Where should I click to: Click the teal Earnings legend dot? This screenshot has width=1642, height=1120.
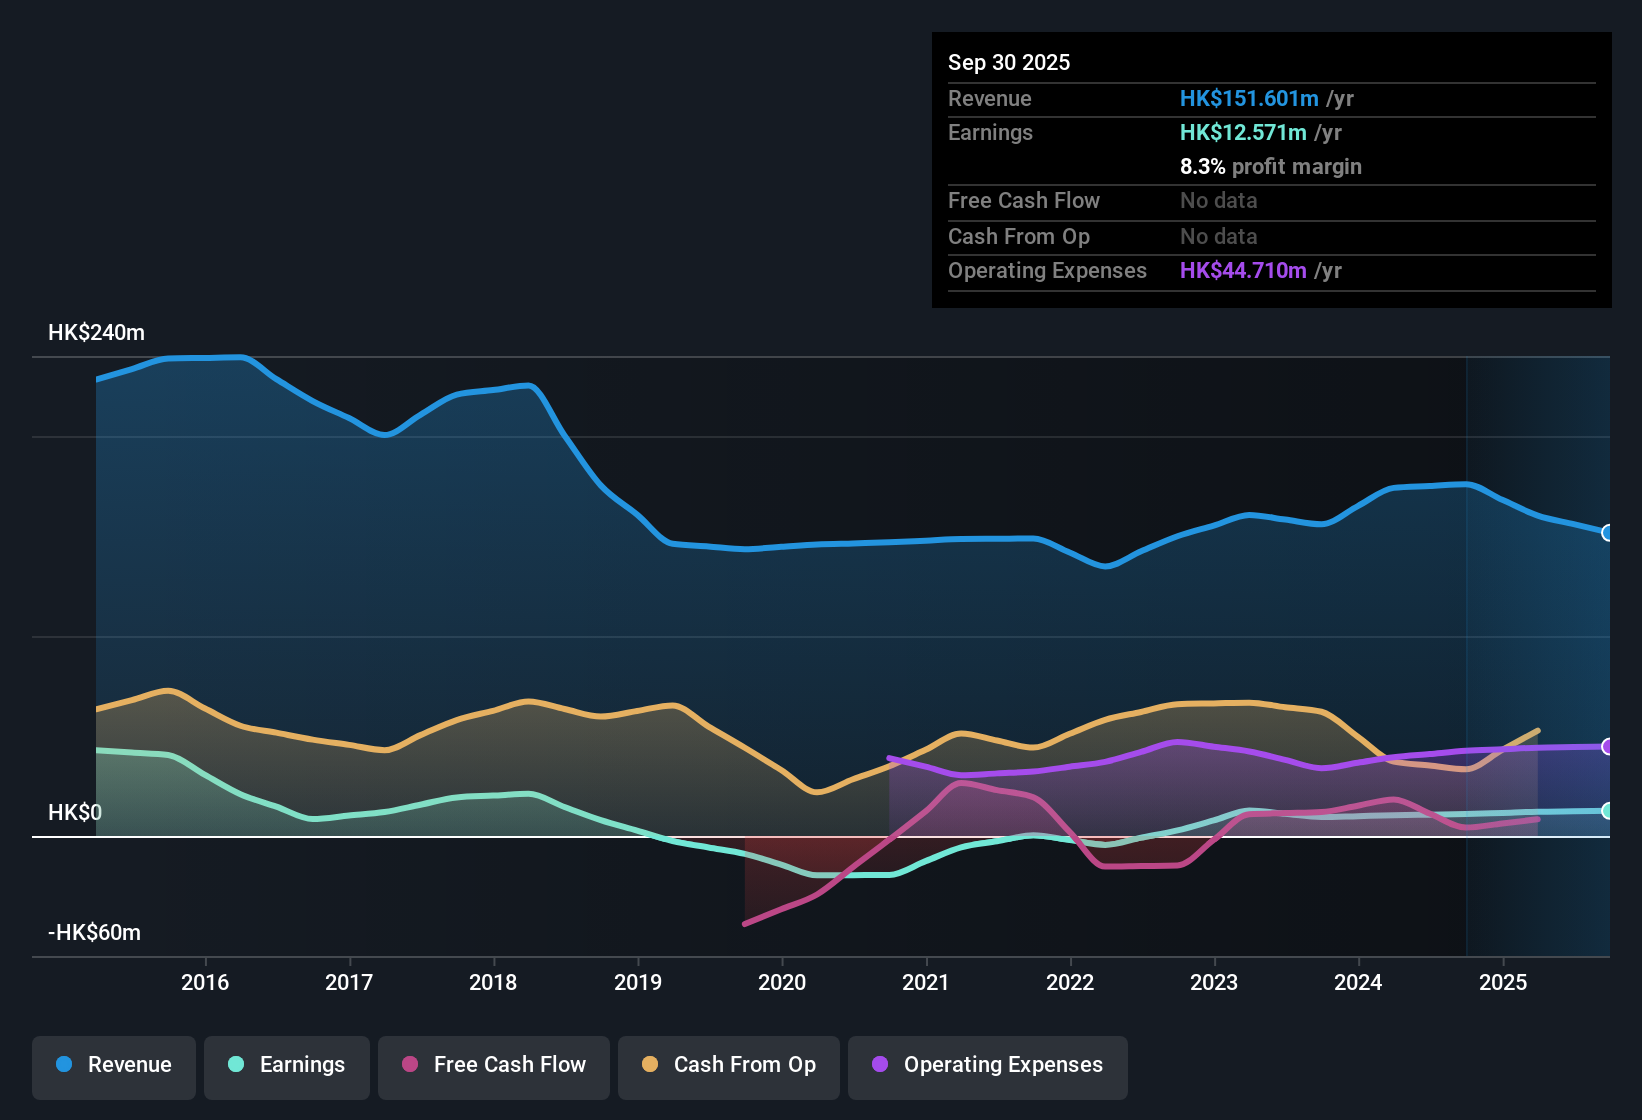pos(236,1065)
